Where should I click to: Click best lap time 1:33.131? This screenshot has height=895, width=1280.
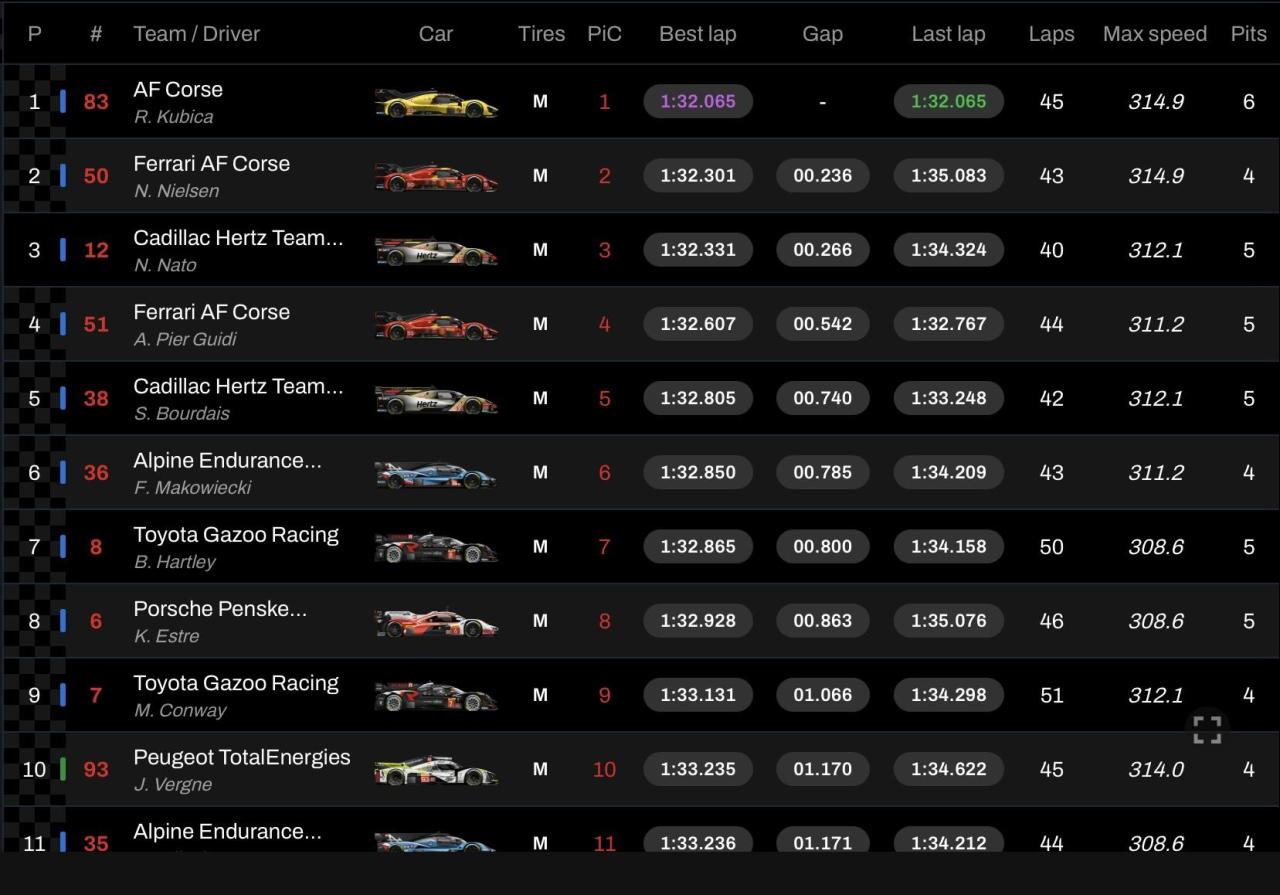(x=698, y=695)
